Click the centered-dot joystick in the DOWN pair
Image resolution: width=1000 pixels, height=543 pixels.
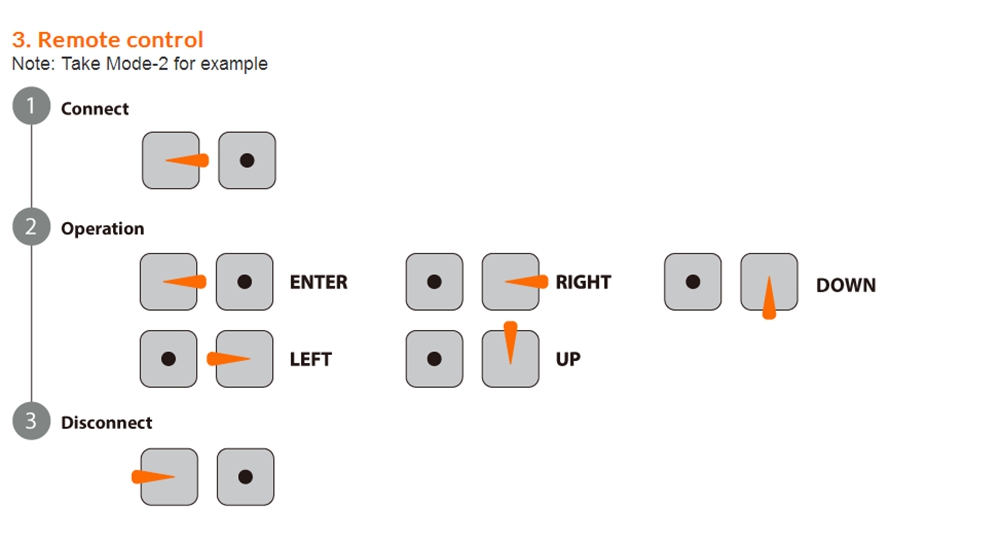click(x=693, y=281)
